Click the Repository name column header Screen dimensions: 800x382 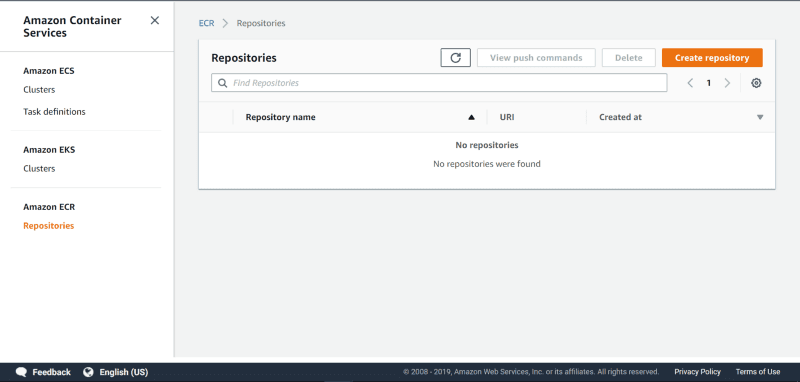[281, 117]
